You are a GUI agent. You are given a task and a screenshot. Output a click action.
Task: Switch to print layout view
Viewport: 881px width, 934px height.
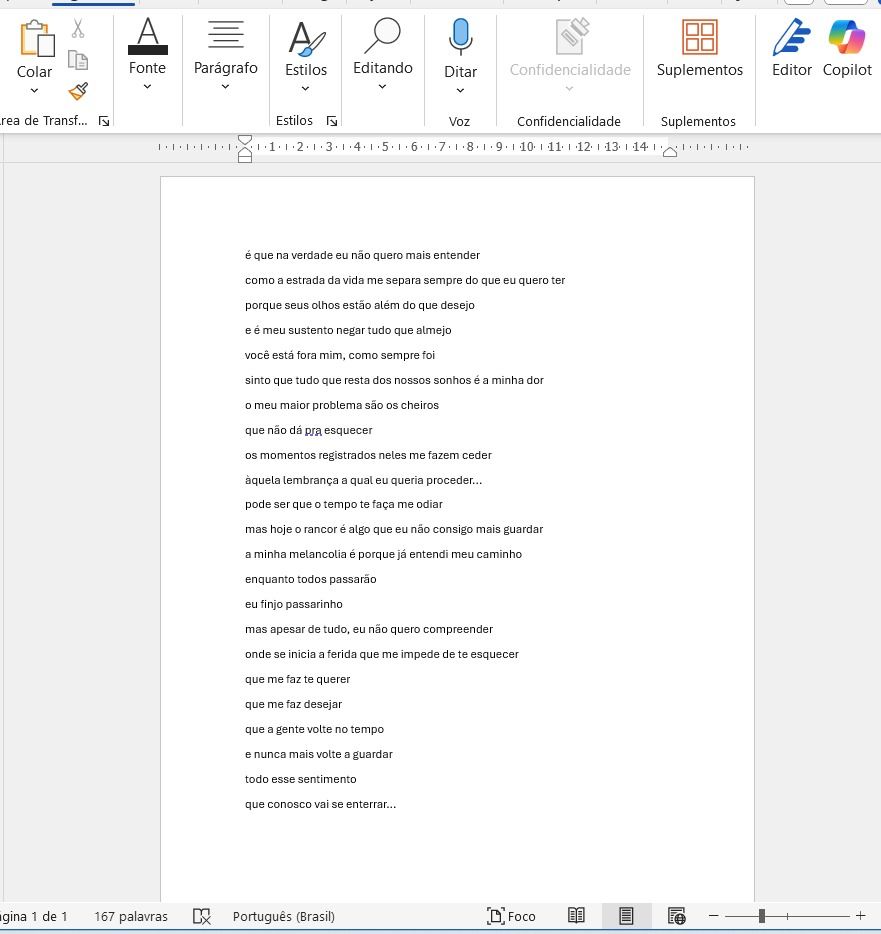[626, 916]
